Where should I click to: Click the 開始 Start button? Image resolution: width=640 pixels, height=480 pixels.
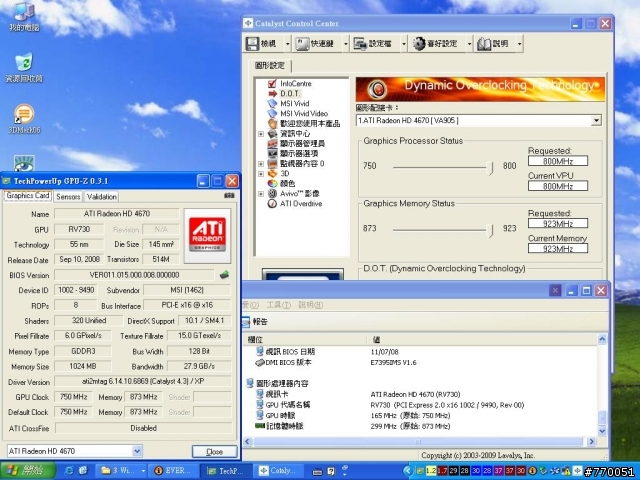pyautogui.click(x=28, y=471)
